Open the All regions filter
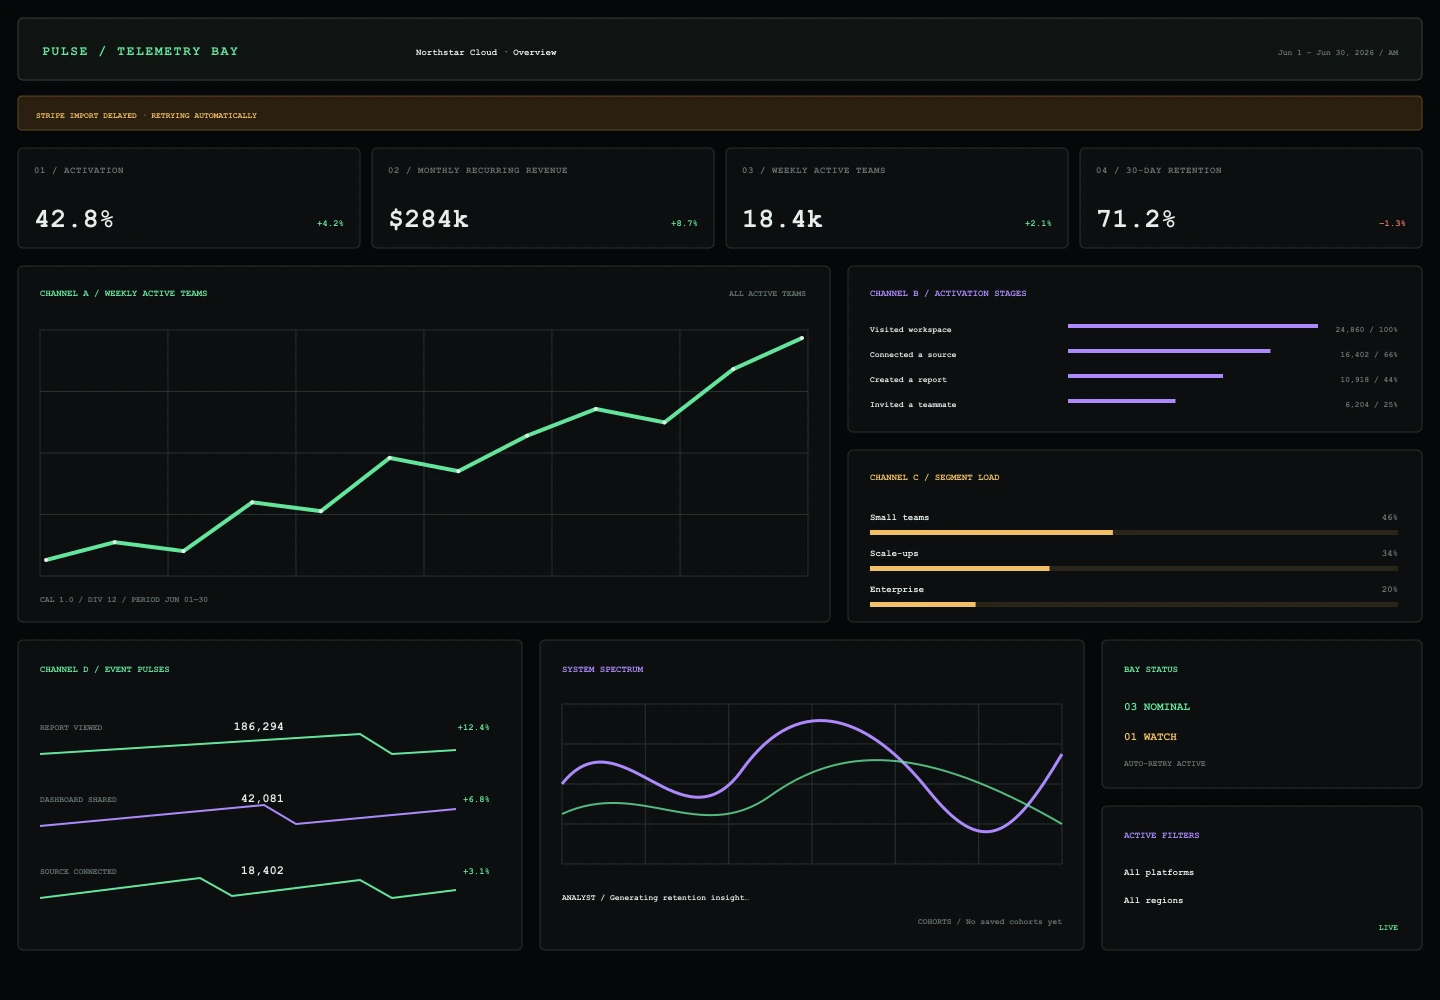 tap(1154, 900)
